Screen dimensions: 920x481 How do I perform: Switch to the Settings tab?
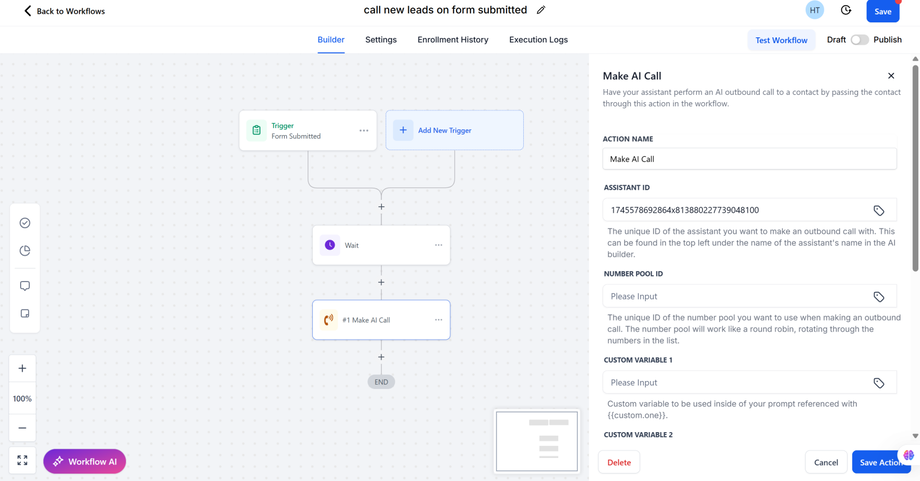[x=381, y=40]
